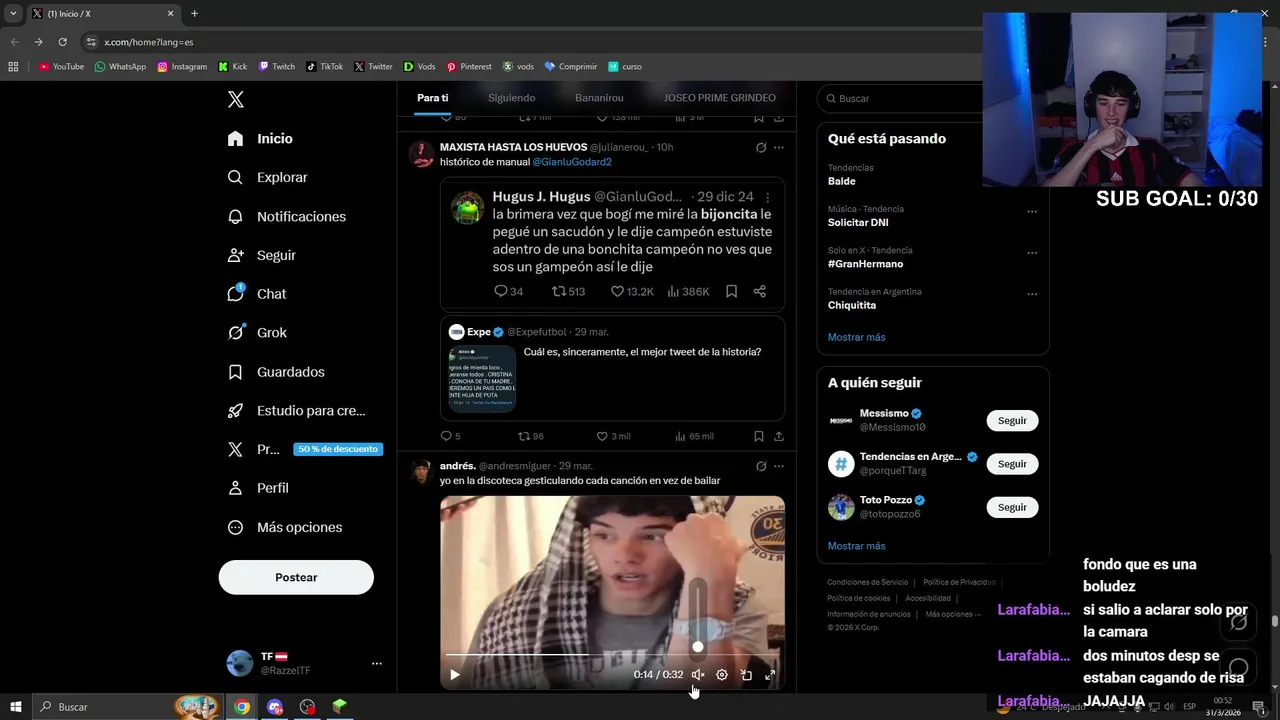Toggle video picture-in-picture icon
Image resolution: width=1280 pixels, height=720 pixels.
pyautogui.click(x=746, y=675)
